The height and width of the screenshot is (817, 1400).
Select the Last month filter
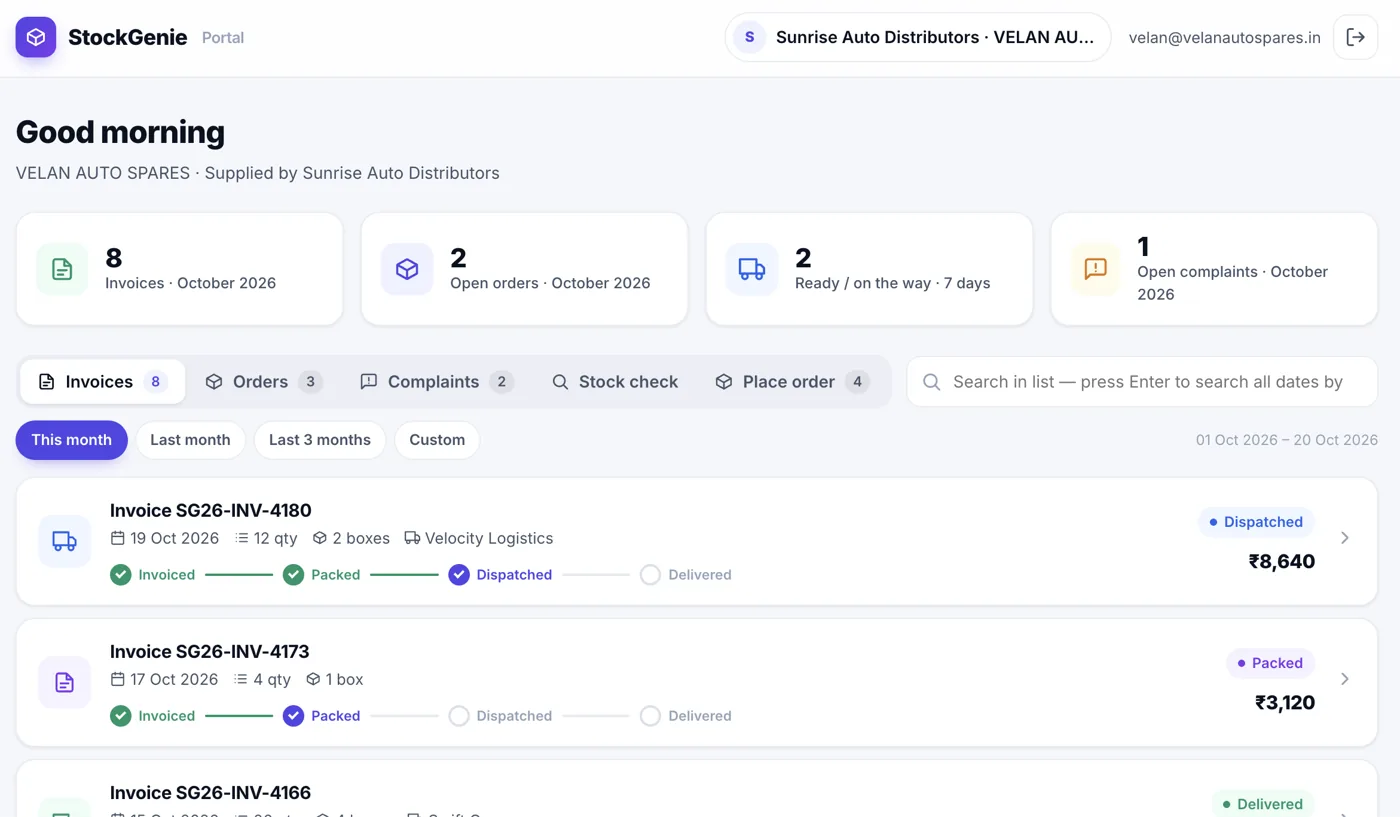[x=190, y=440]
